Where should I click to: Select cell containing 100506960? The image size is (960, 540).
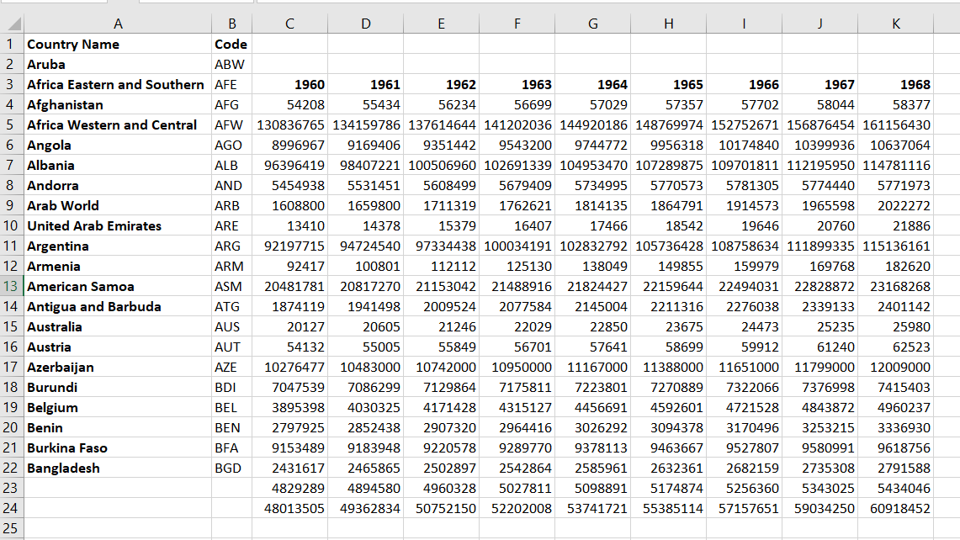click(x=441, y=165)
